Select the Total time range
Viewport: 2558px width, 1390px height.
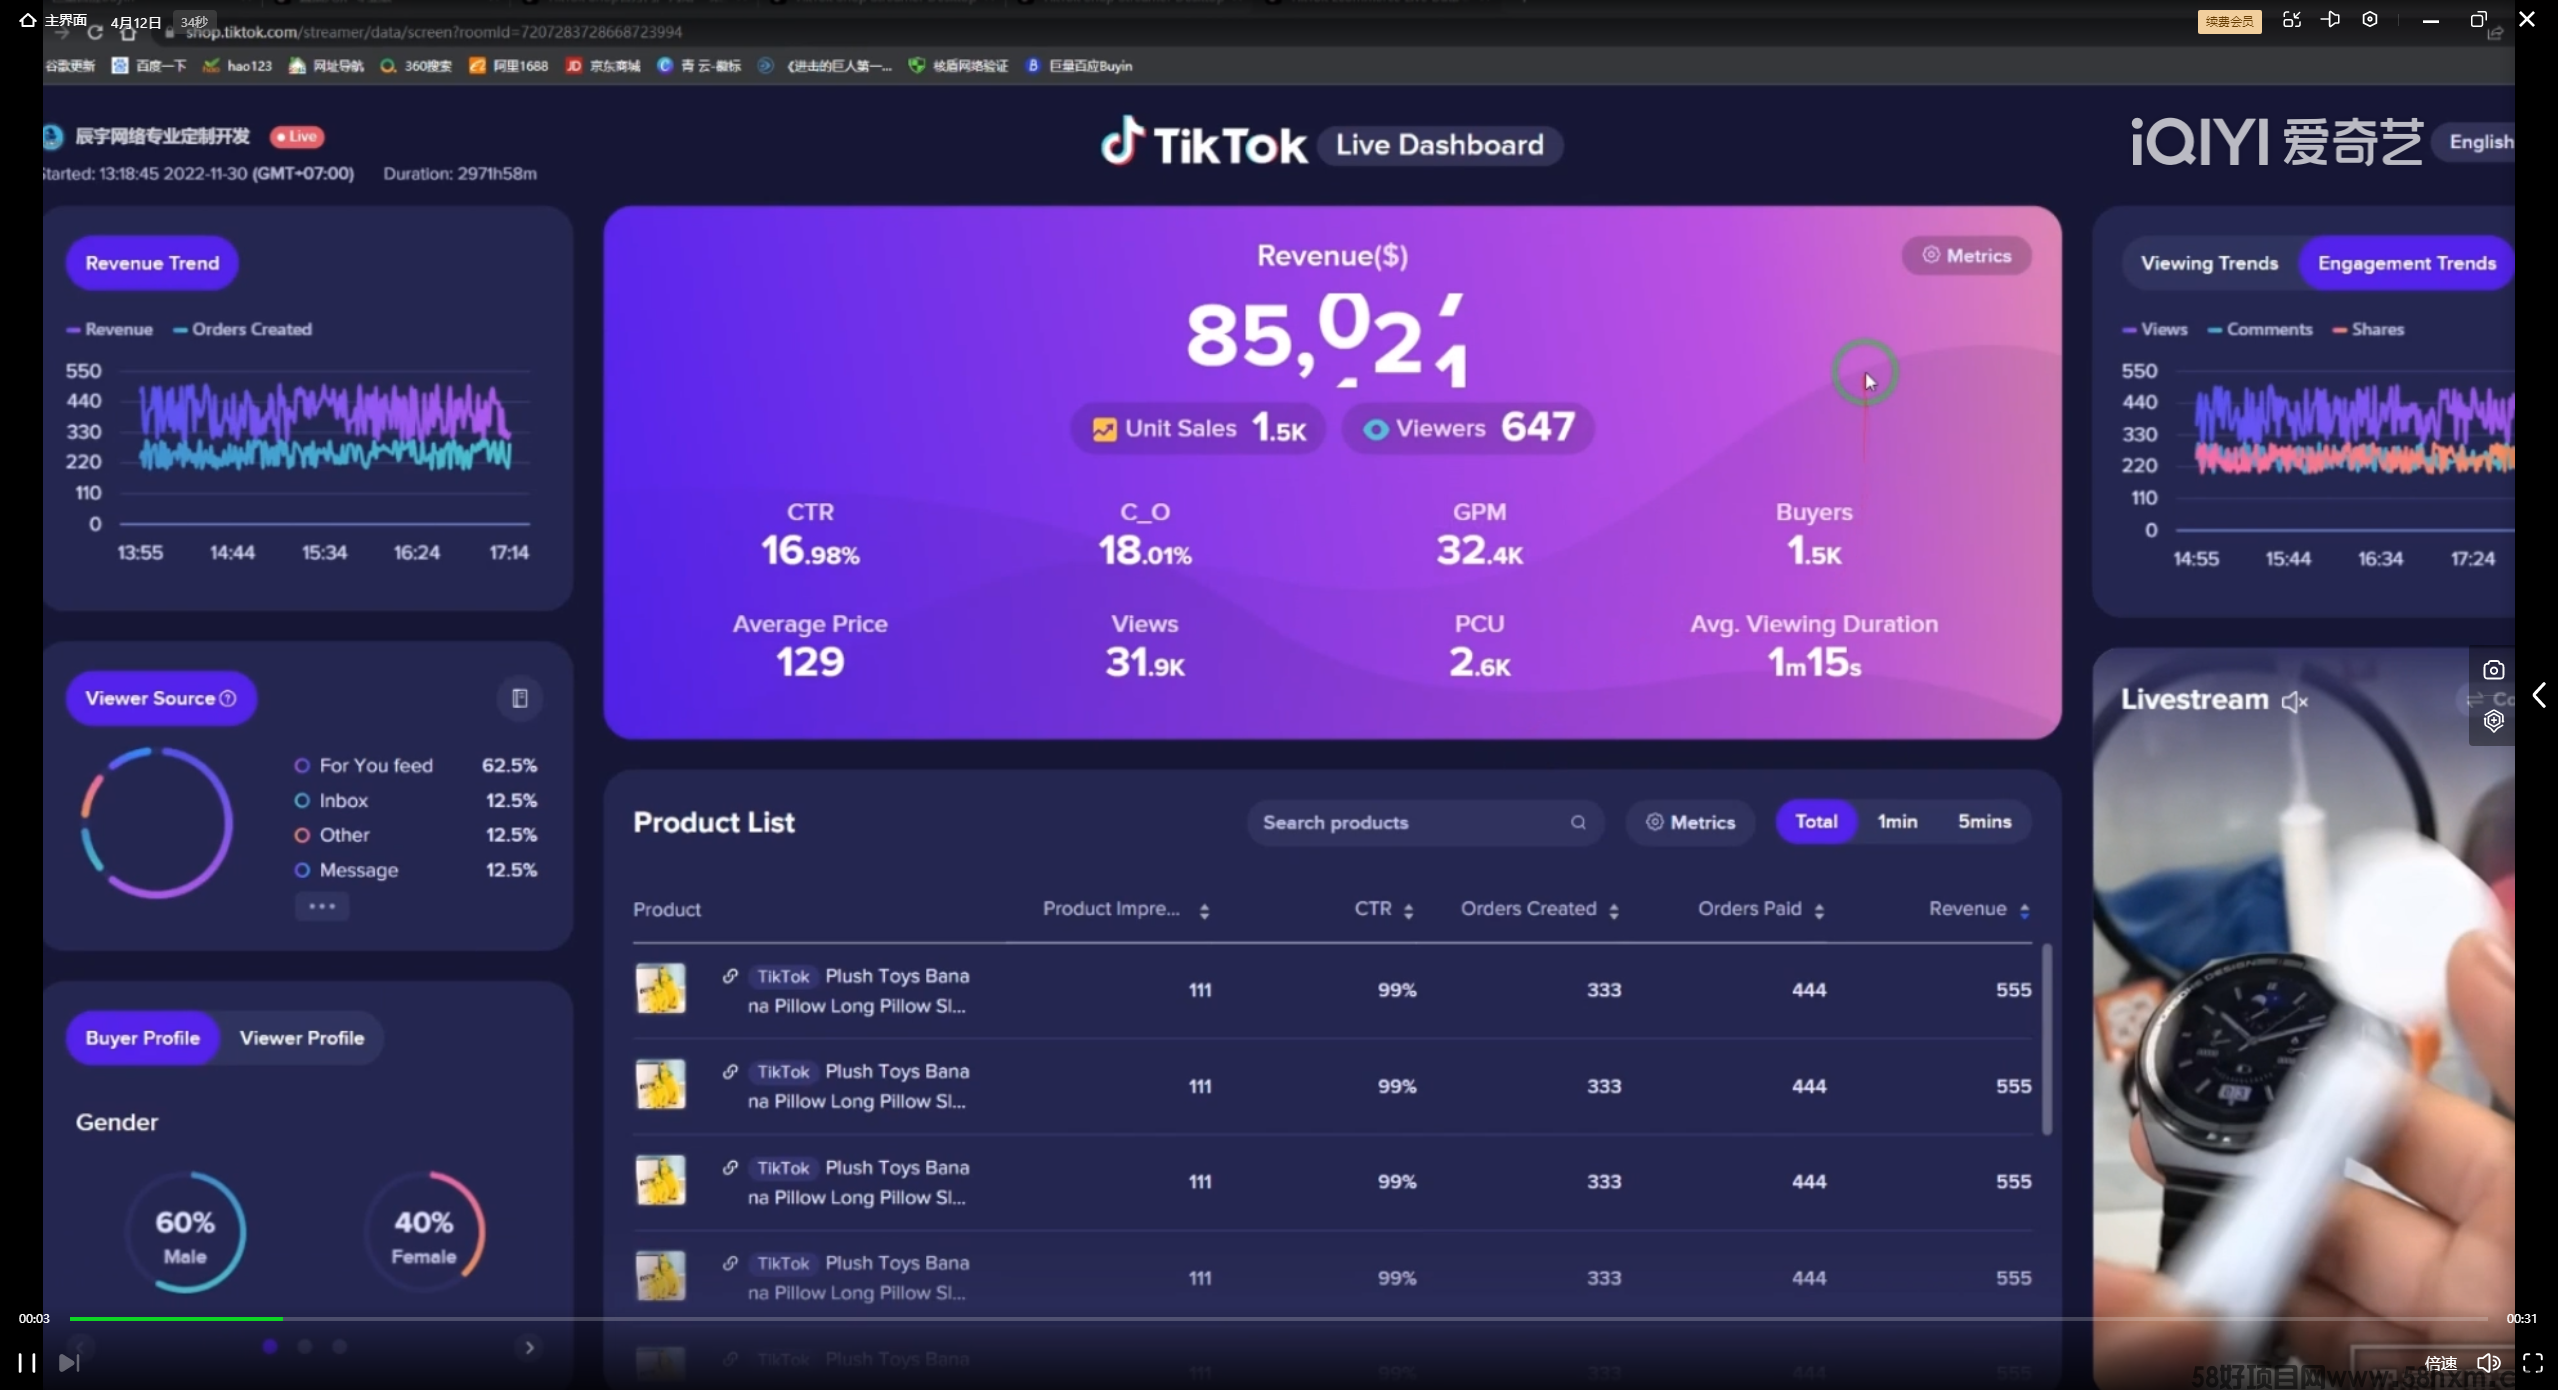1816,822
